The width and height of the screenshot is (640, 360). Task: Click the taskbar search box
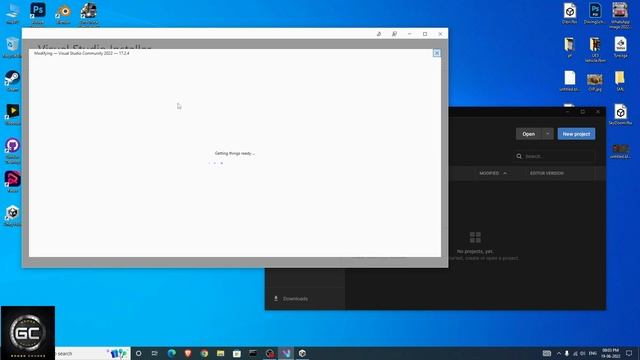click(92, 353)
